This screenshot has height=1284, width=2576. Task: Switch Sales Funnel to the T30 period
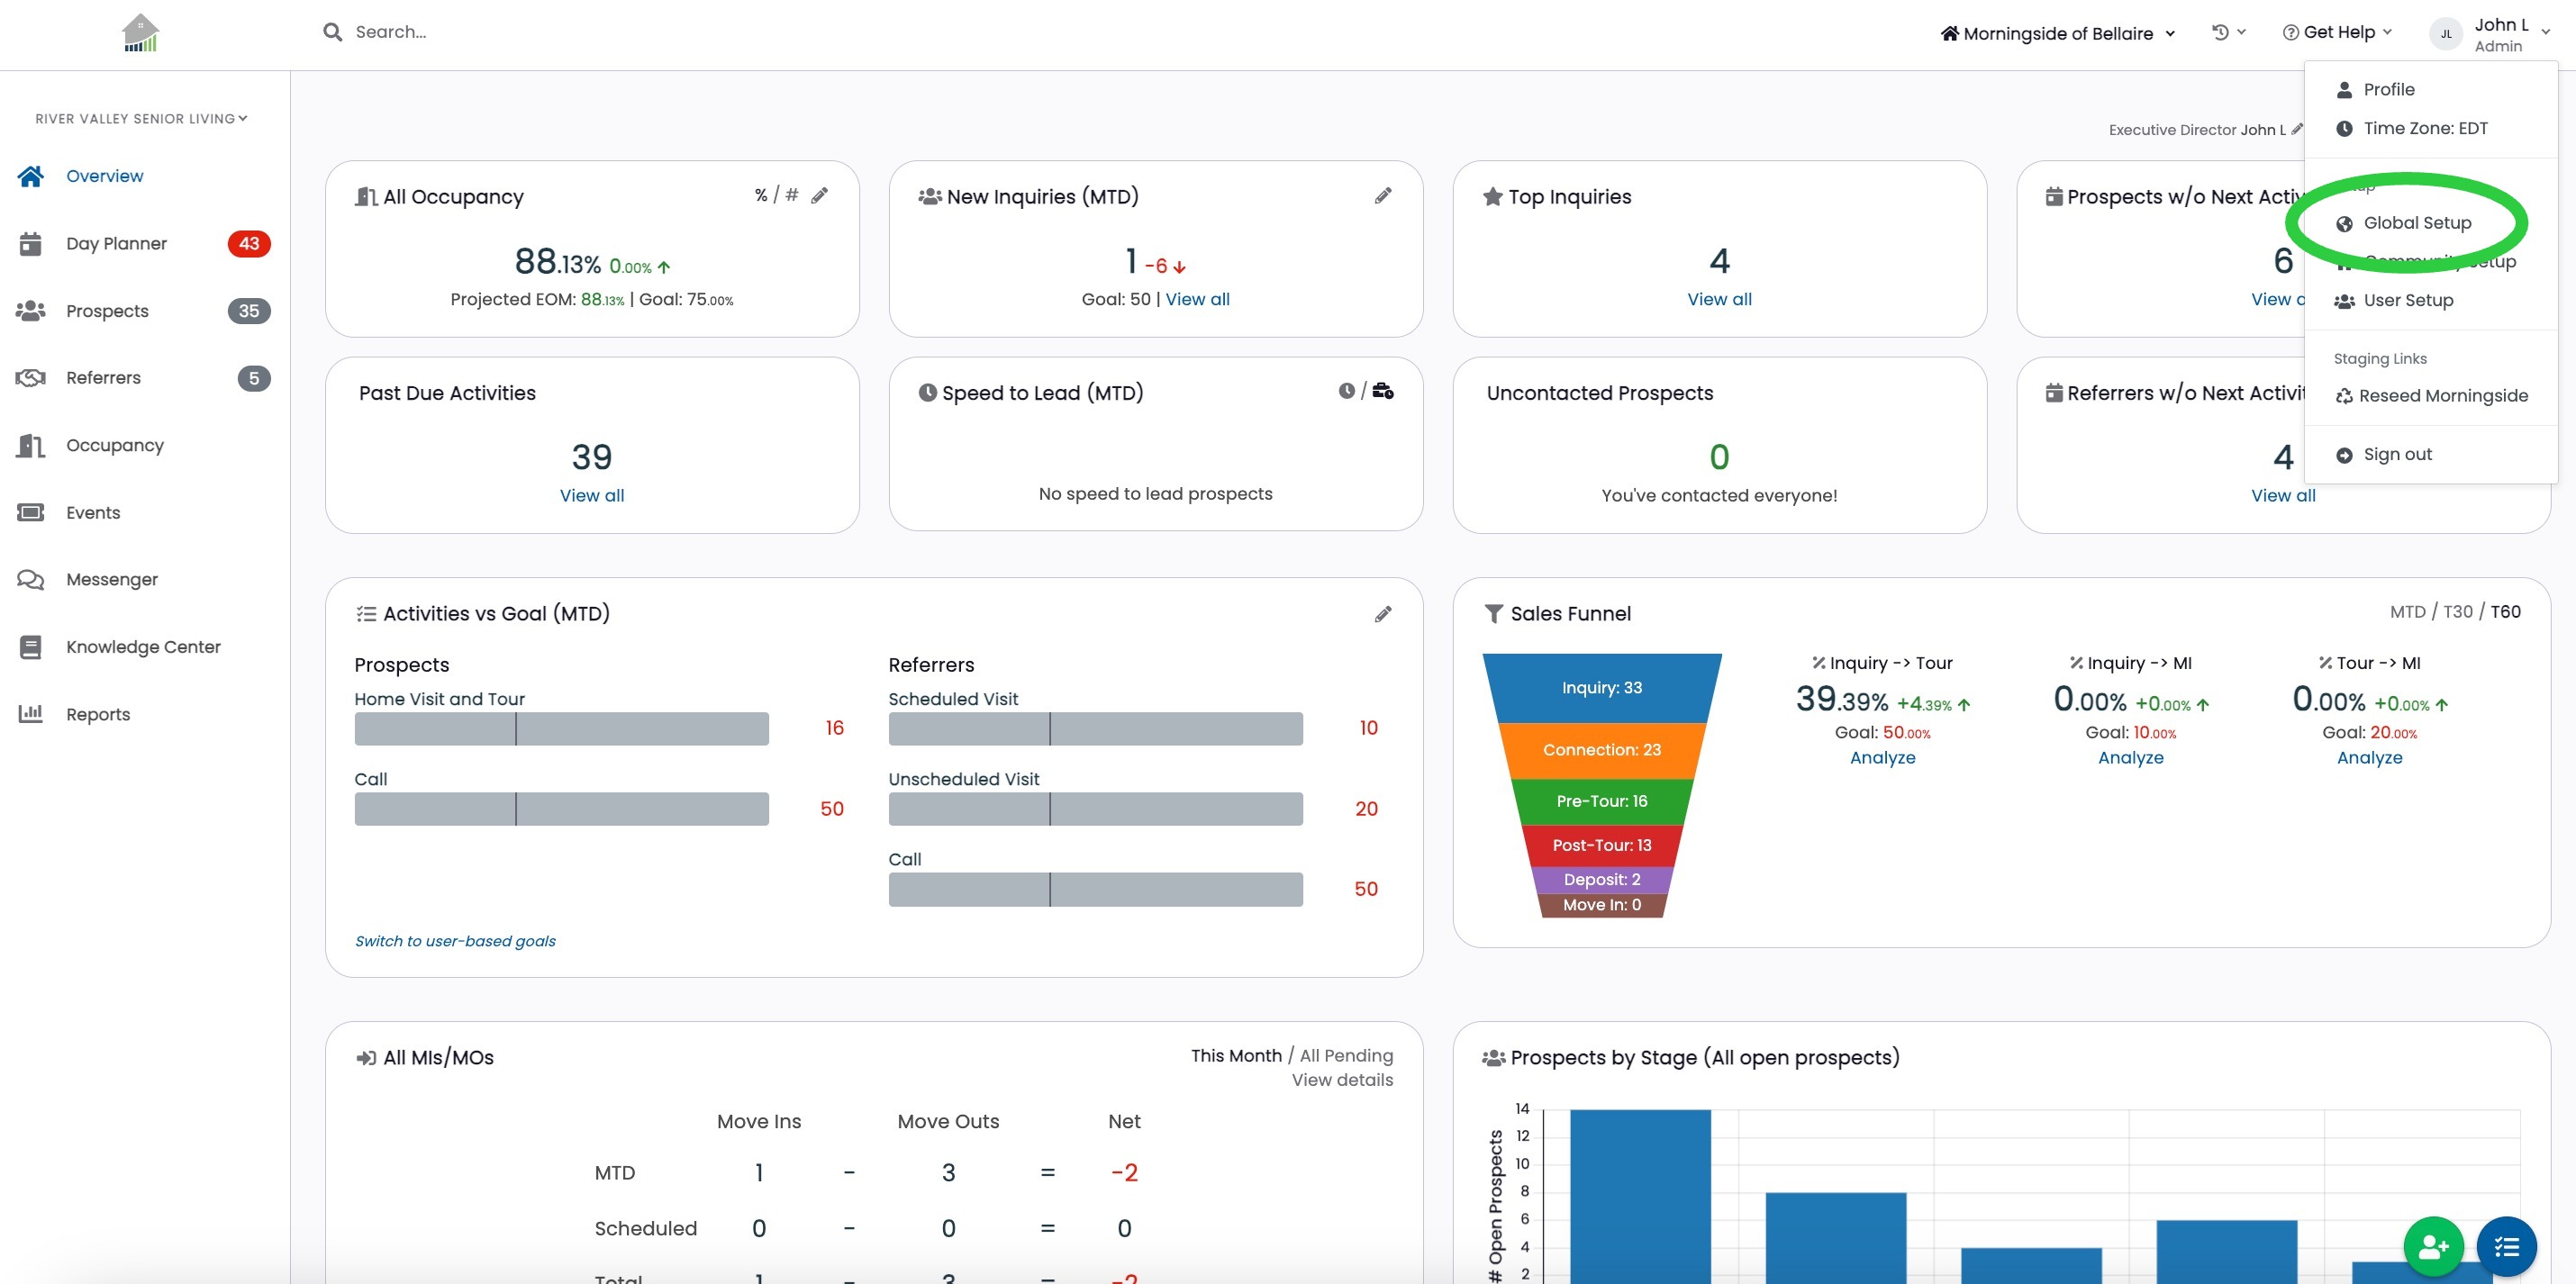pos(2457,611)
